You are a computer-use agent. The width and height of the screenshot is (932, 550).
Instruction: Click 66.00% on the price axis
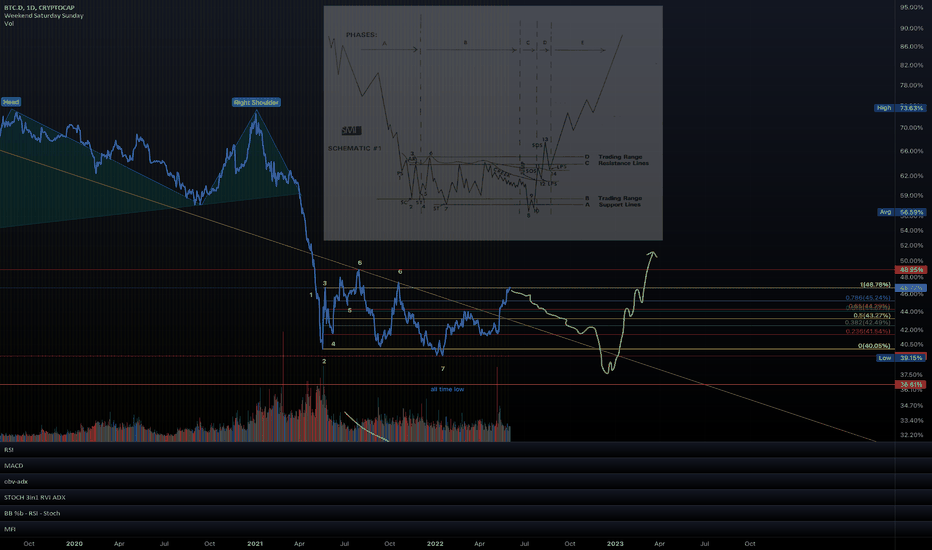tap(911, 150)
